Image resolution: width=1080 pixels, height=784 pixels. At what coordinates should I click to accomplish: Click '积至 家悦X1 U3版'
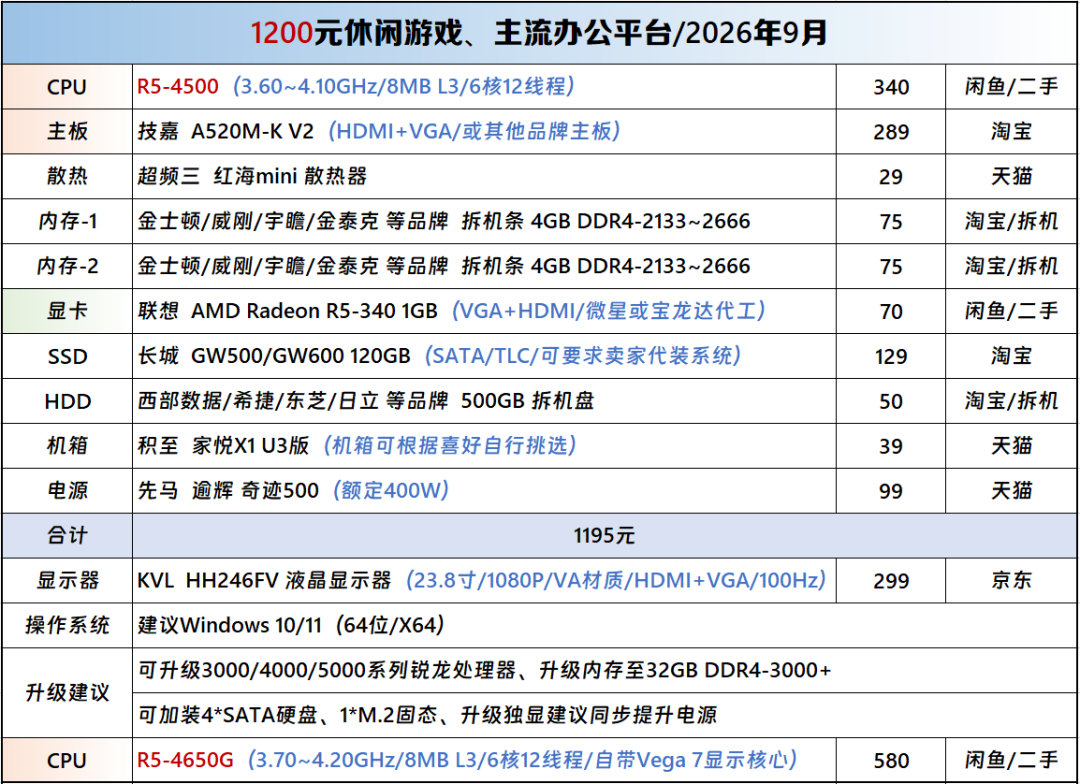[x=223, y=446]
